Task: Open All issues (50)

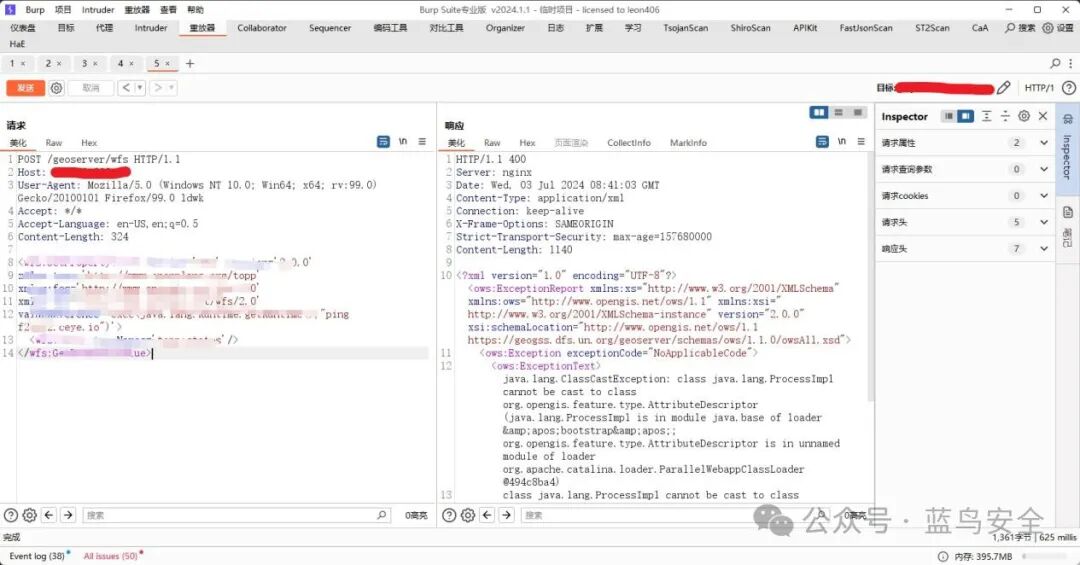Action: click(x=113, y=555)
